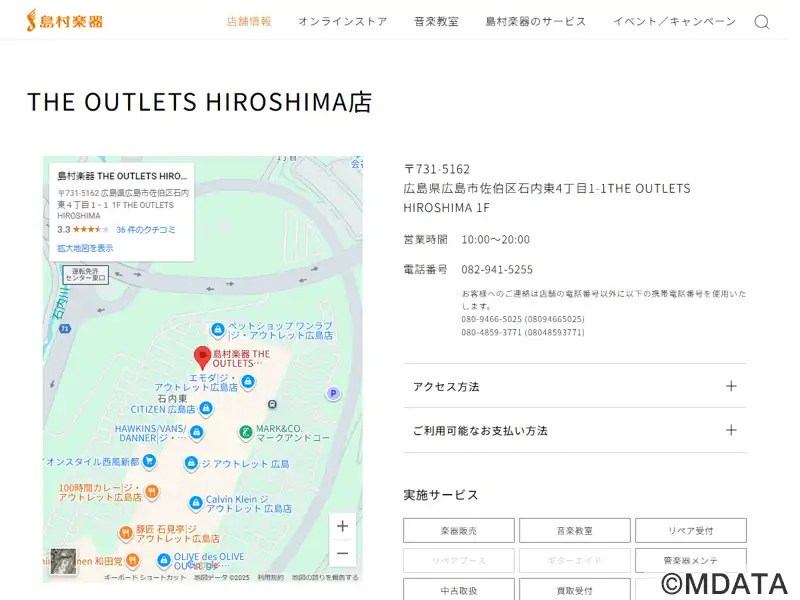The height and width of the screenshot is (600, 800).
Task: Click THE OUTLETS HIROSHIMA店 heading
Action: tap(199, 102)
